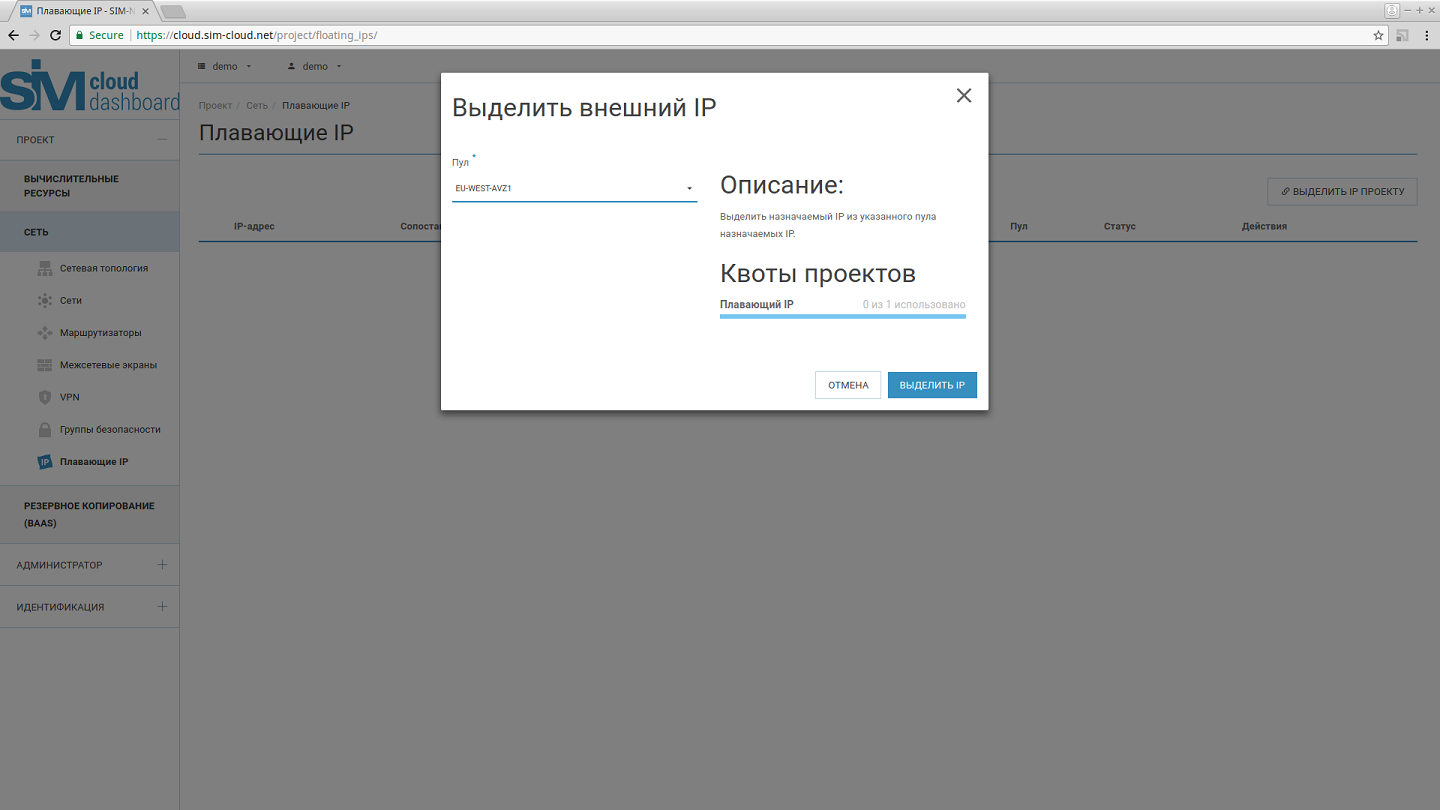Click the VPN shield icon
The width and height of the screenshot is (1440, 810).
coord(44,397)
